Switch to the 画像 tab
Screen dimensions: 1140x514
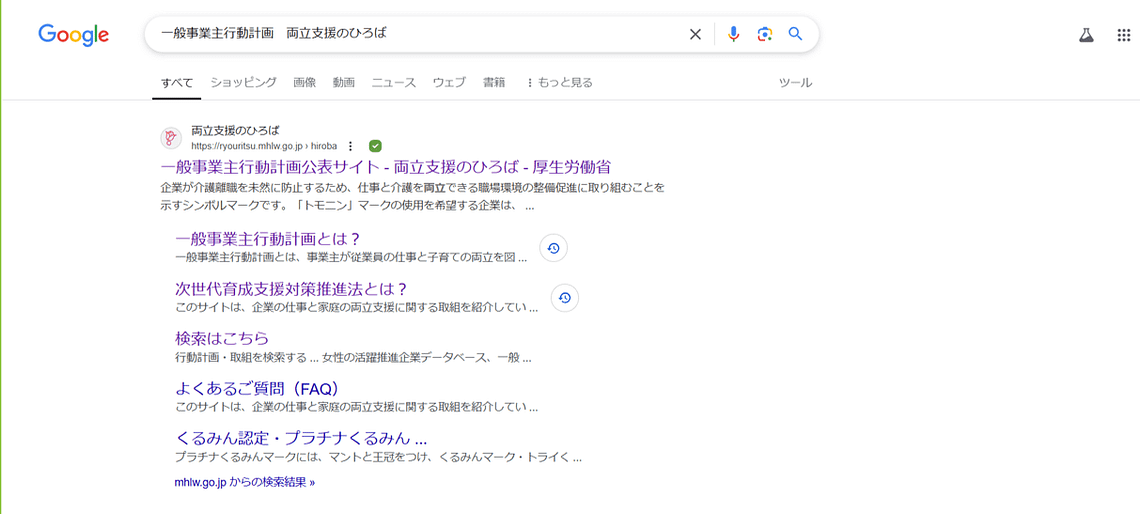click(x=304, y=83)
